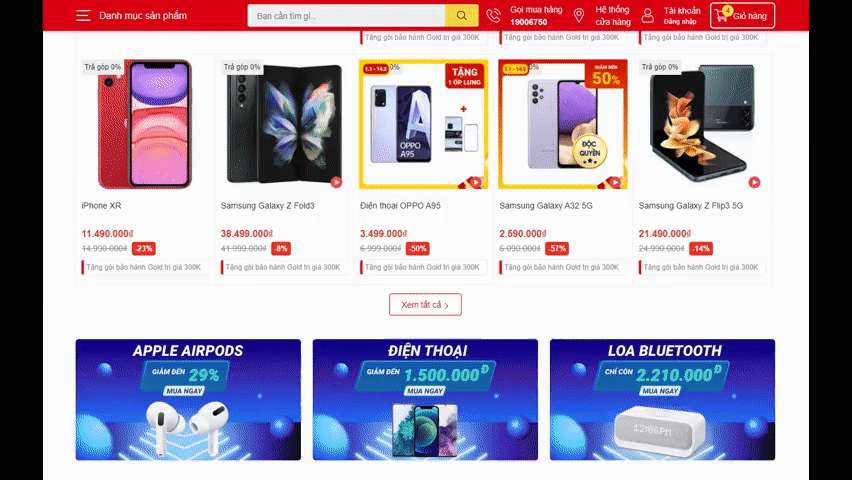Play the OPPO A95 video icon
The height and width of the screenshot is (480, 852).
point(475,183)
